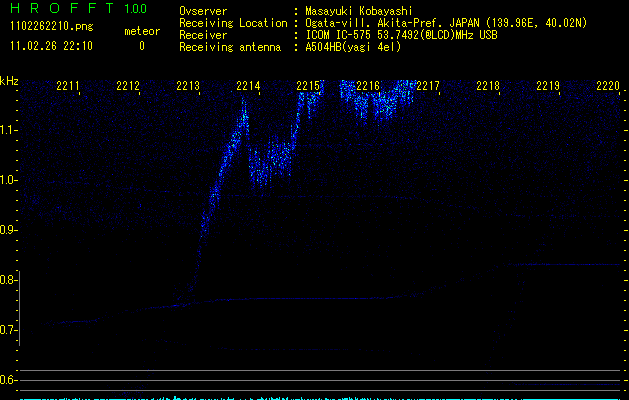This screenshot has height=400, width=629.
Task: Click time marker 2214
Action: (x=248, y=86)
